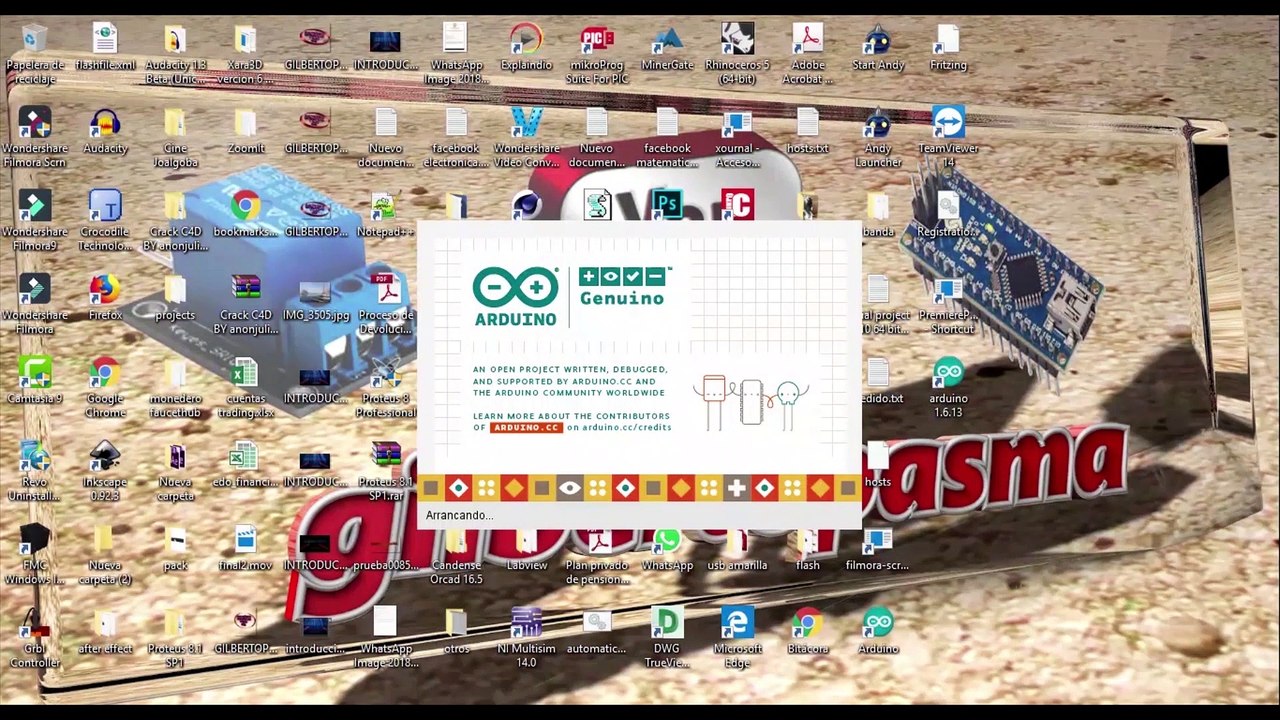The image size is (1280, 720).
Task: Launch the Crocodile Technology shortcut
Action: (105, 221)
